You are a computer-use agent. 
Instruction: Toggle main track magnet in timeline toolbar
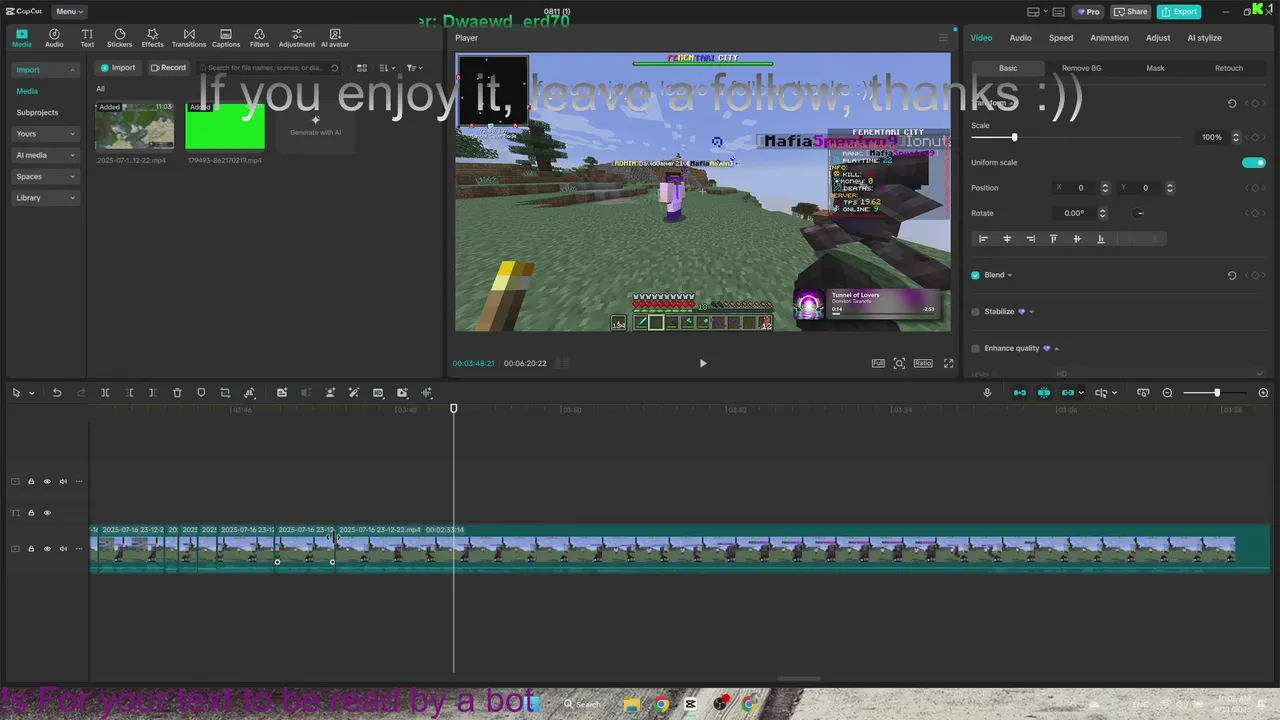pos(1019,393)
